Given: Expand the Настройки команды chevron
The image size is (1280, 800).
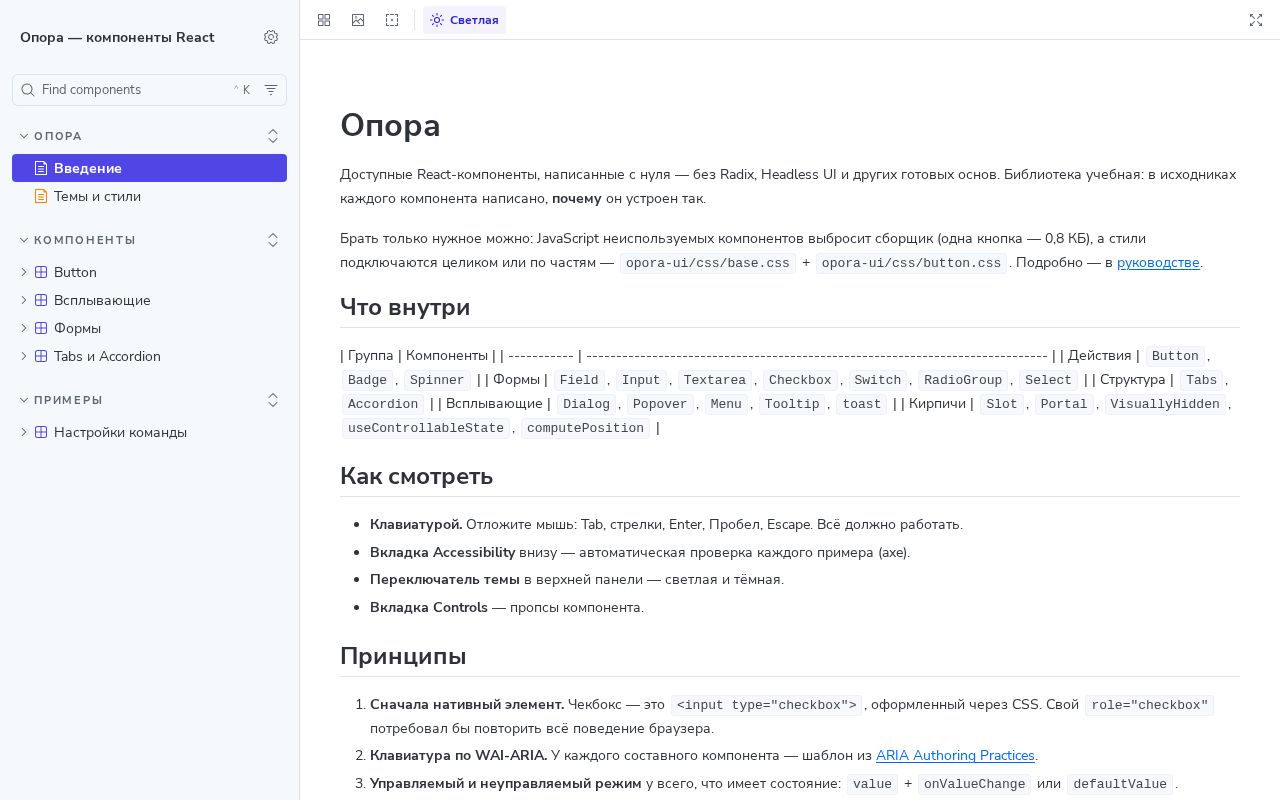Looking at the screenshot, I should point(24,432).
